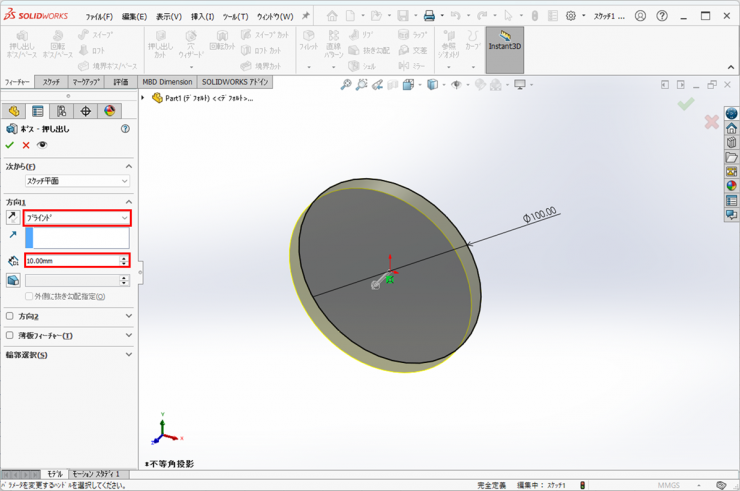Open the ブラインド end condition dropdown

pyautogui.click(x=77, y=218)
